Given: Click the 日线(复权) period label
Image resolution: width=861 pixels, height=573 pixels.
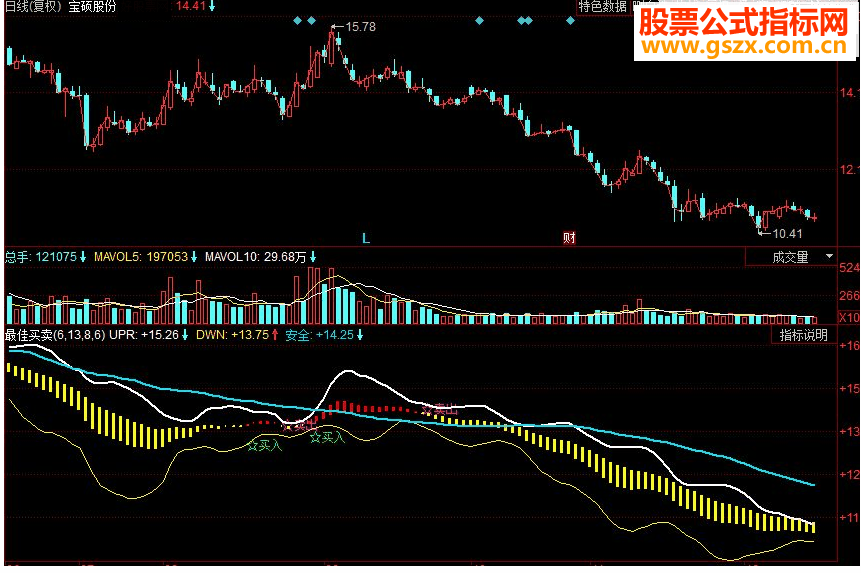Looking at the screenshot, I should pos(33,7).
